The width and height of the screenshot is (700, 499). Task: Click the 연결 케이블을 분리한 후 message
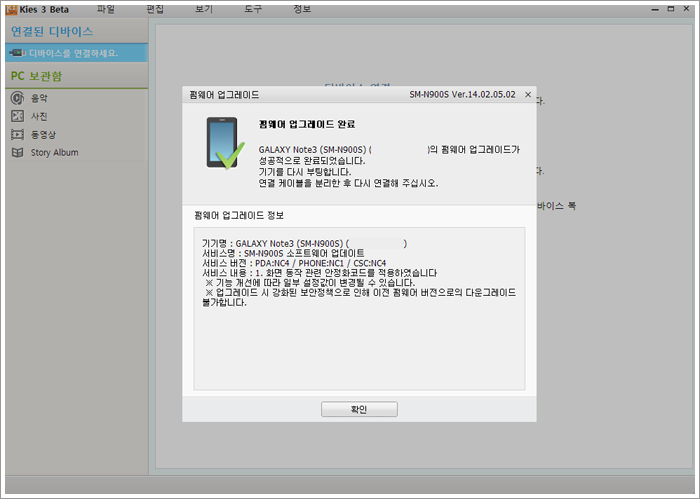[x=348, y=183]
